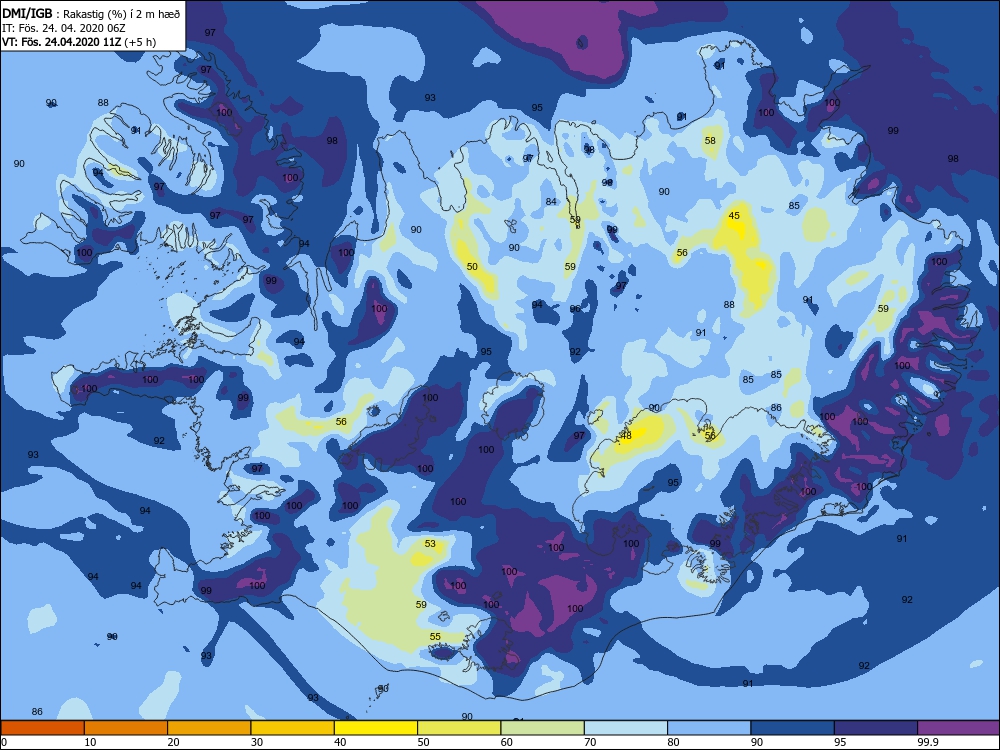This screenshot has height=750, width=1000.
Task: Click the '84' humidity value
Action: (x=551, y=202)
